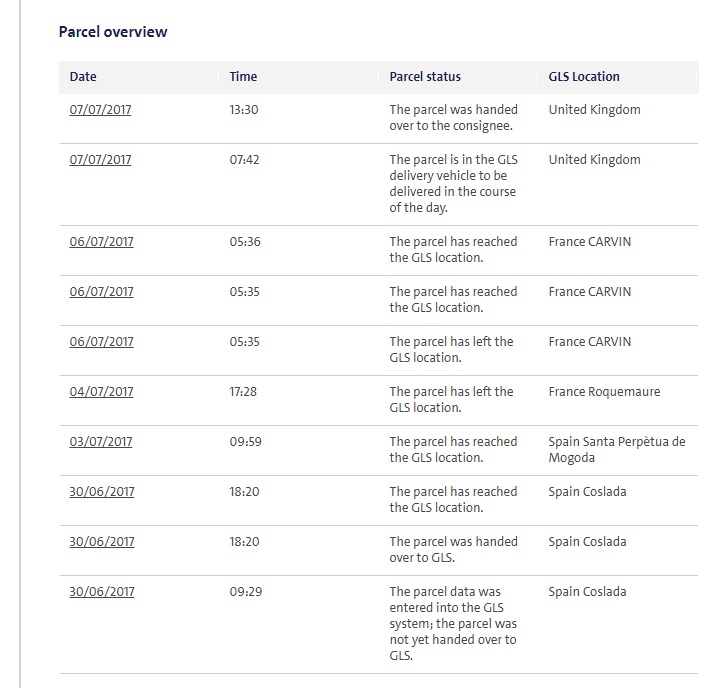The height and width of the screenshot is (688, 726).
Task: Click the 03/07/2017 date link
Action: [101, 442]
